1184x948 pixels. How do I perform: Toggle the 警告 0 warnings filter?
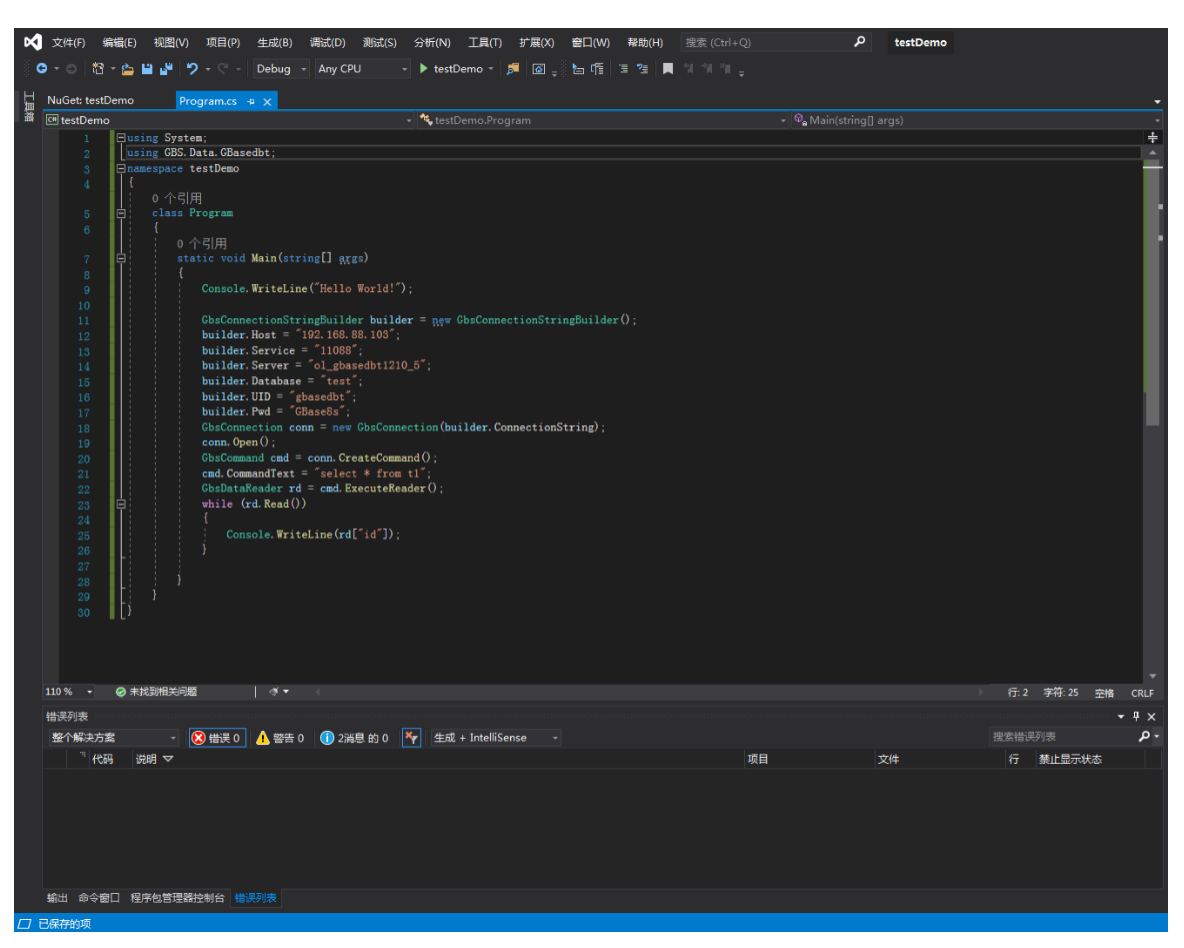[280, 738]
